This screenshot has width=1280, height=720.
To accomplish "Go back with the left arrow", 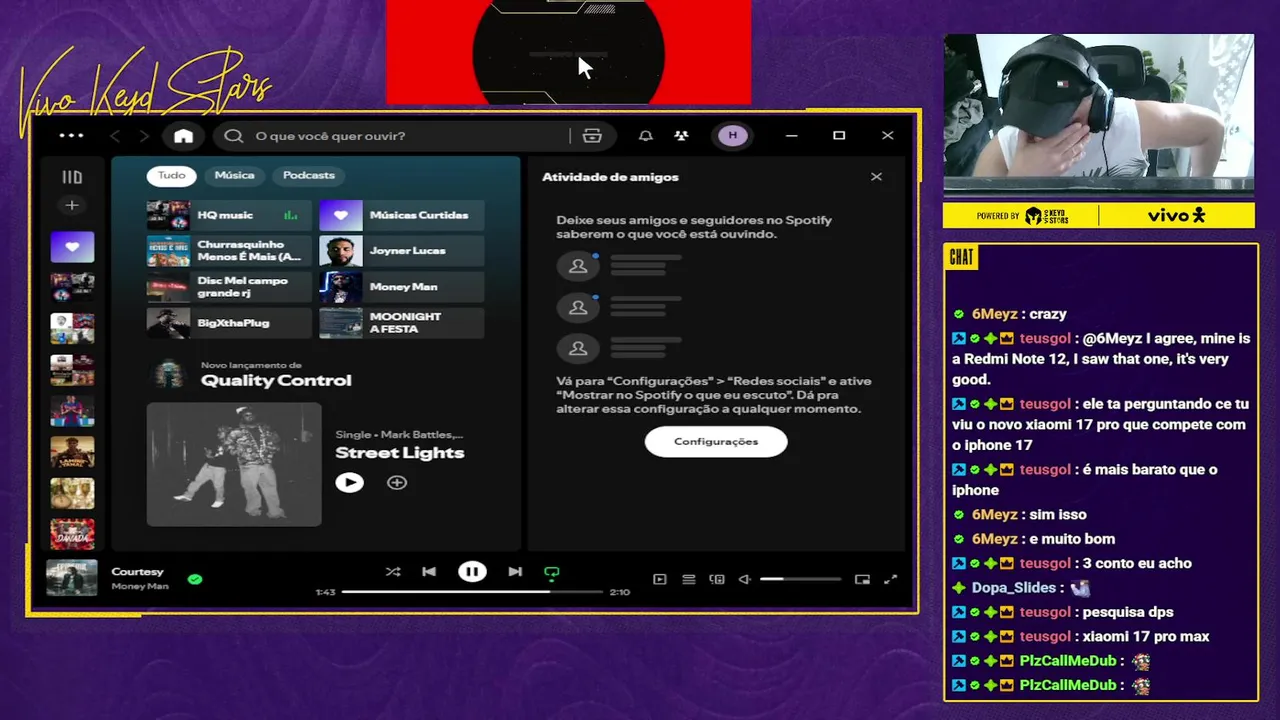I will 115,136.
